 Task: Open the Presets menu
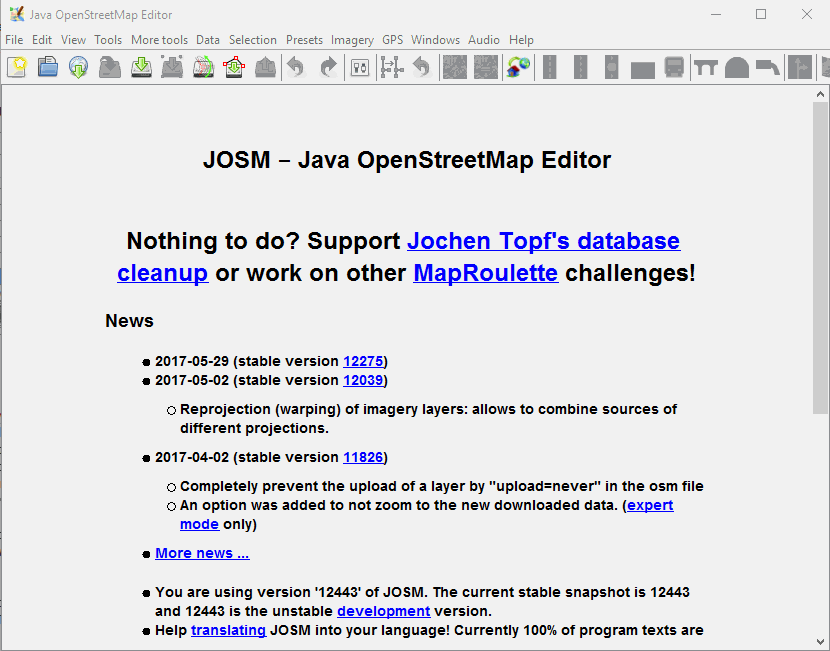pyautogui.click(x=304, y=40)
